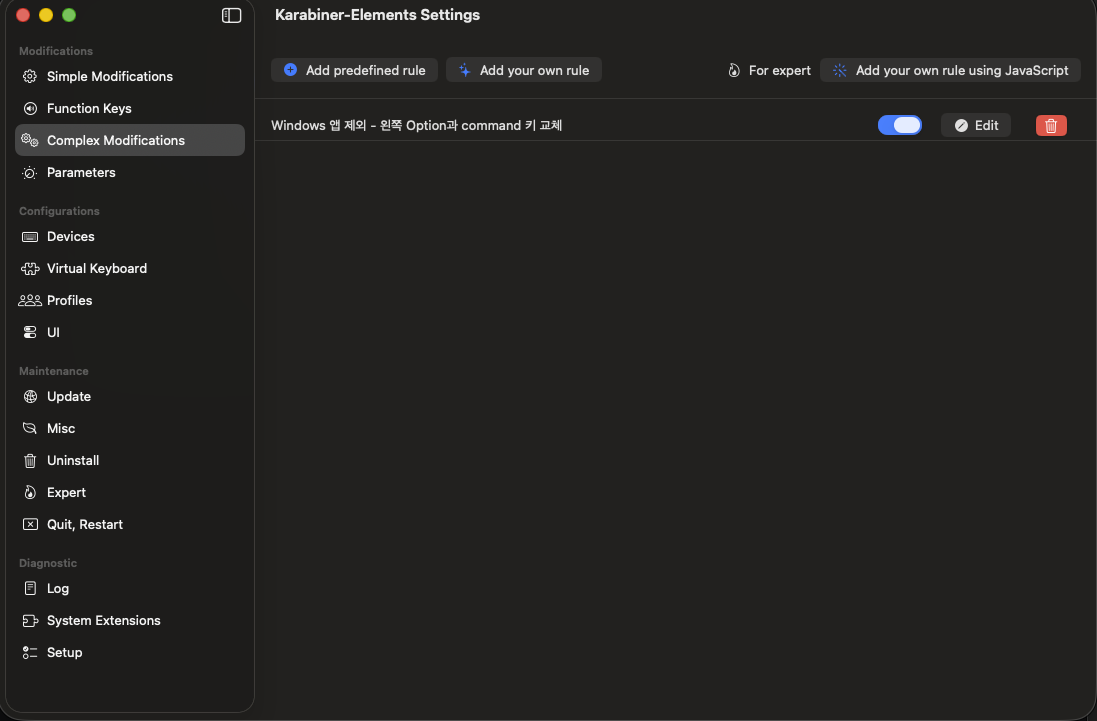Click the UI switches icon
This screenshot has height=721, width=1097.
click(29, 332)
